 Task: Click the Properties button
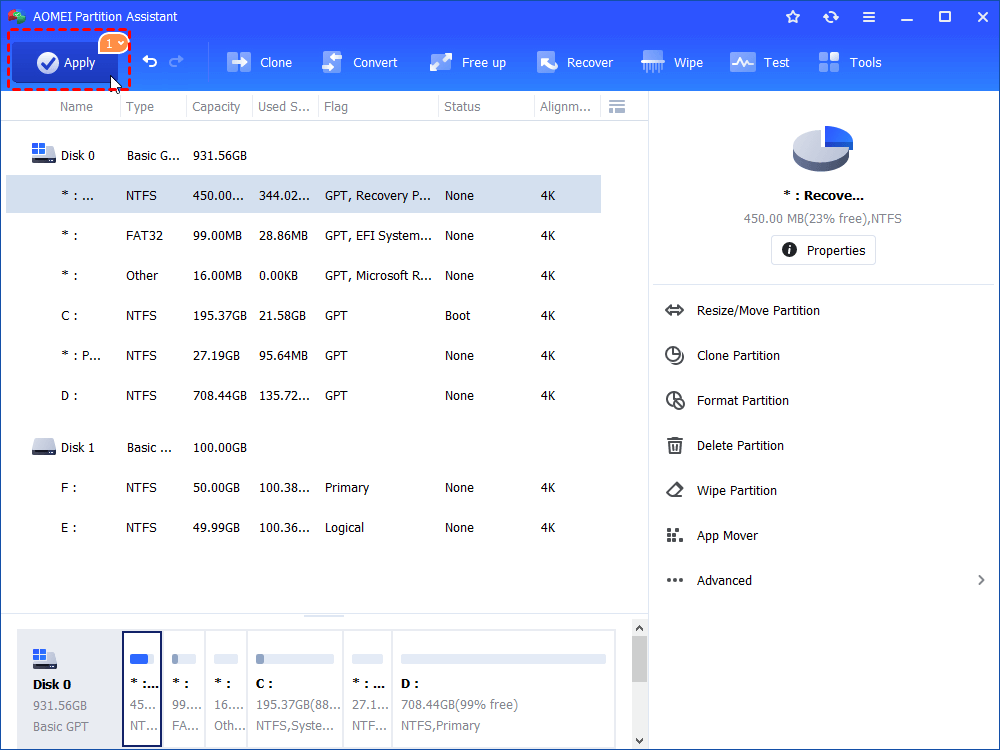click(823, 250)
